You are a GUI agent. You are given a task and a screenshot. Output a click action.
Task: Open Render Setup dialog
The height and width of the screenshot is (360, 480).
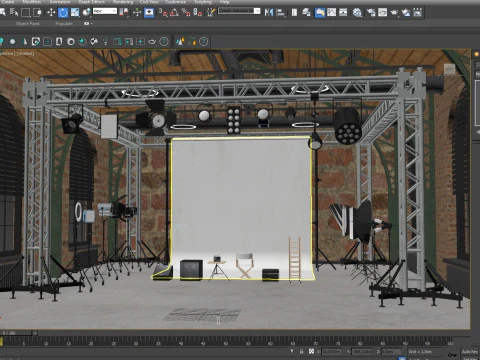[371, 13]
